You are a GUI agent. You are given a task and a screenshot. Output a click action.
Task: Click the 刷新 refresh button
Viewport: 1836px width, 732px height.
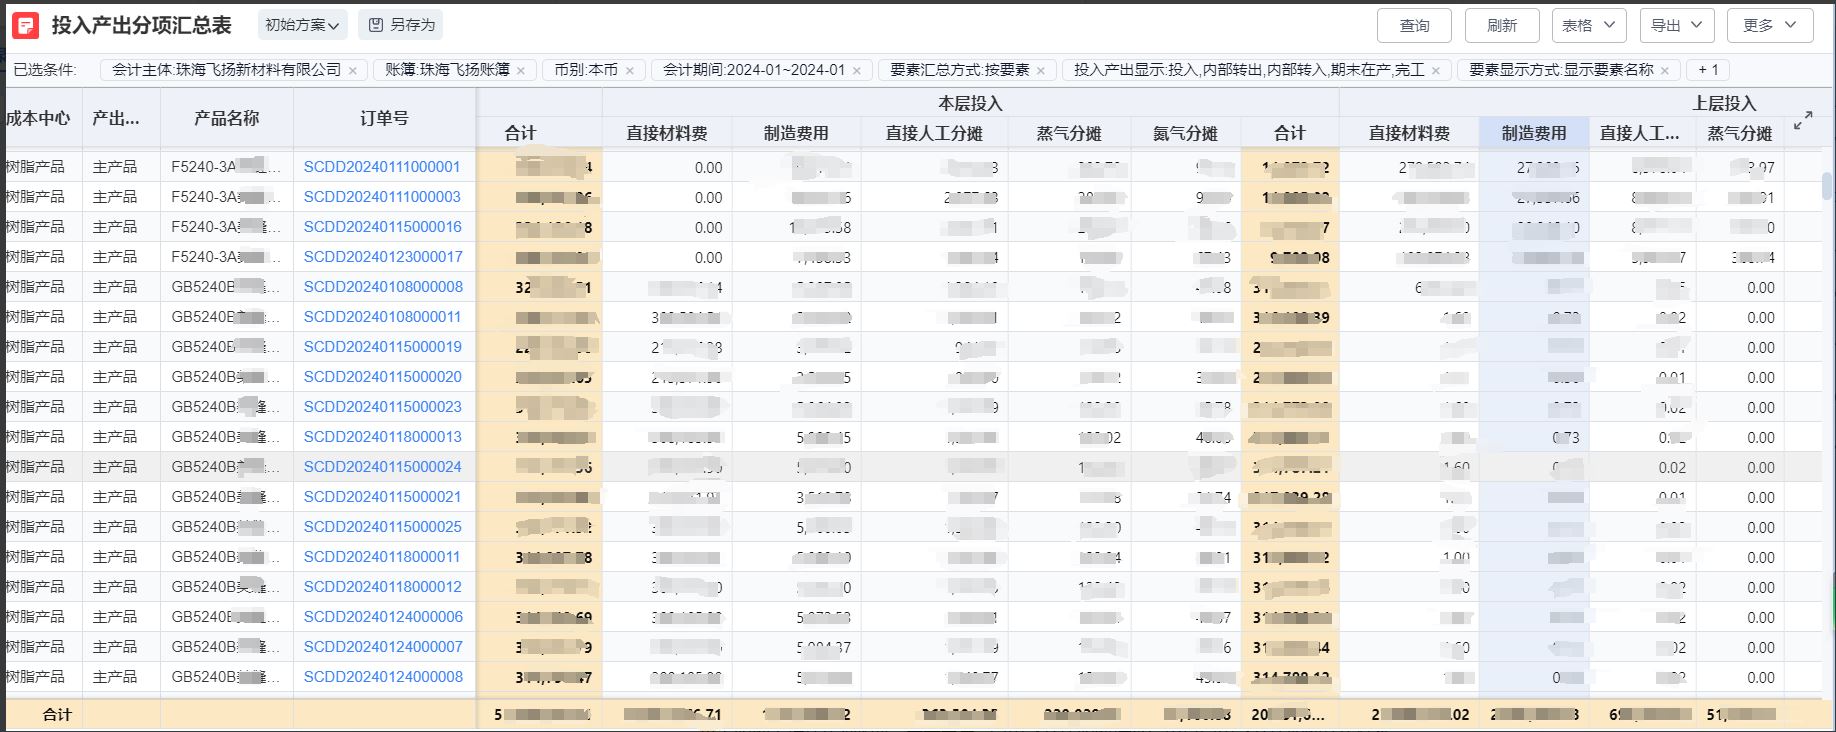pyautogui.click(x=1501, y=26)
